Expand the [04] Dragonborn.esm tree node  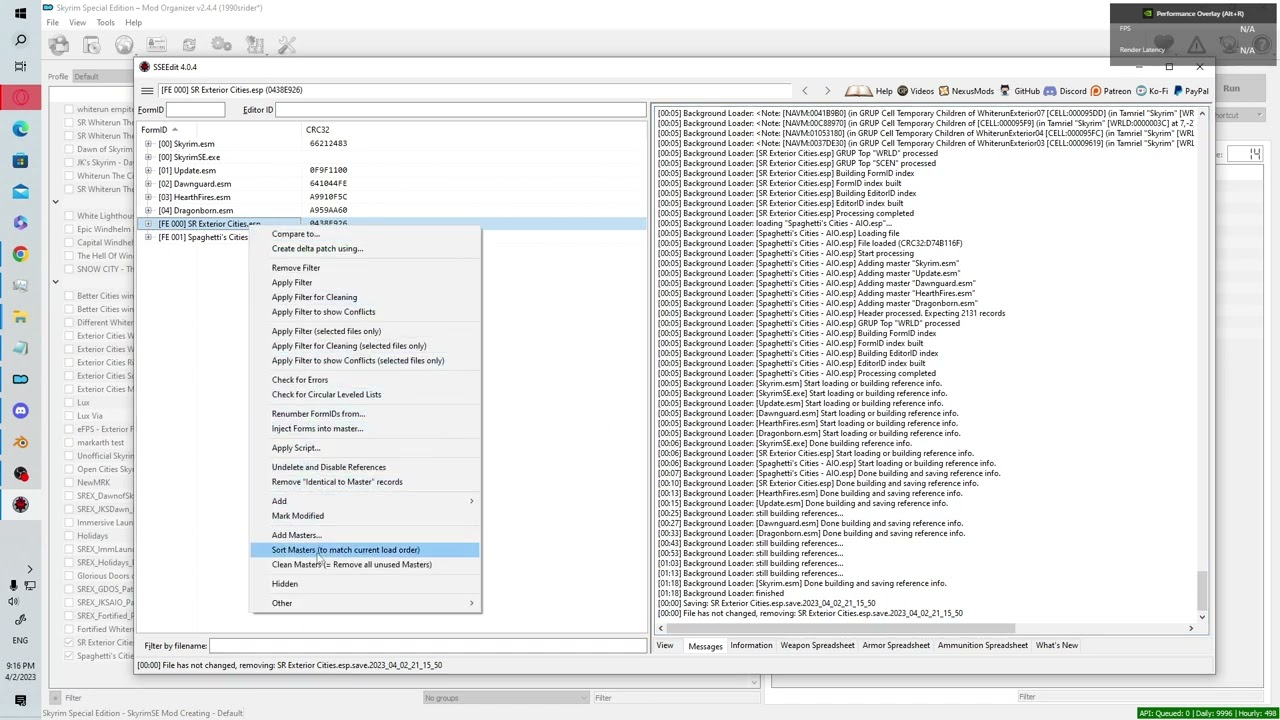(x=148, y=211)
